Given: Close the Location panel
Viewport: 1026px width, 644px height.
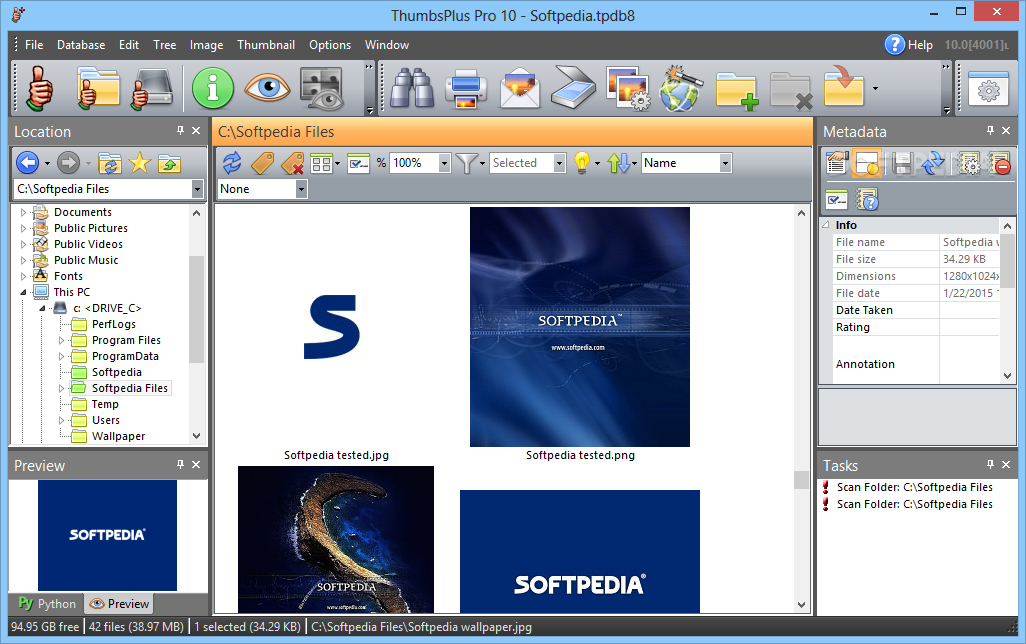Looking at the screenshot, I should [x=196, y=131].
